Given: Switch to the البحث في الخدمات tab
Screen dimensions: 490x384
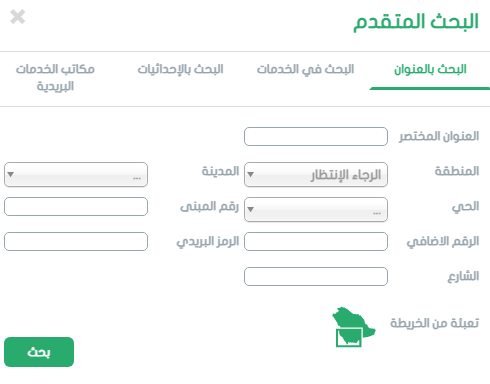Looking at the screenshot, I should (x=305, y=69).
